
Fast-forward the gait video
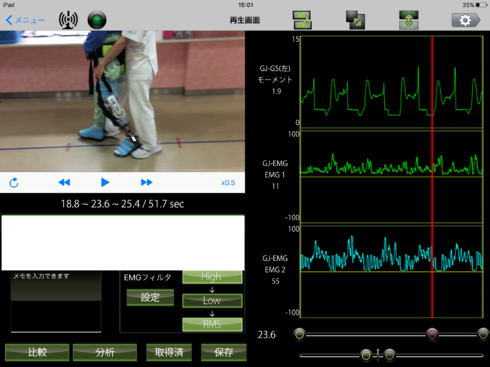(147, 182)
